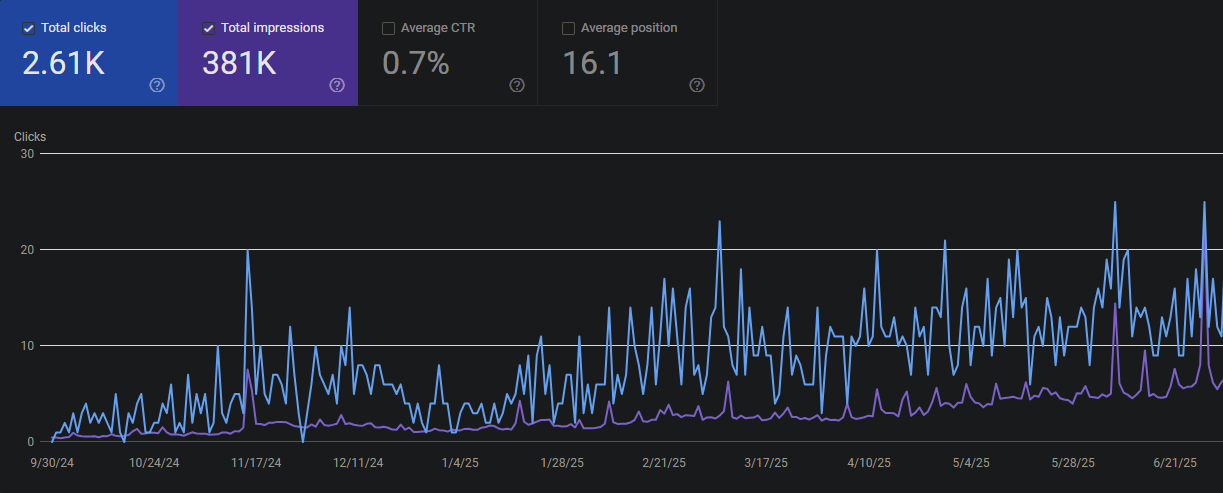Click the 0.7% average CTR value

tap(415, 63)
